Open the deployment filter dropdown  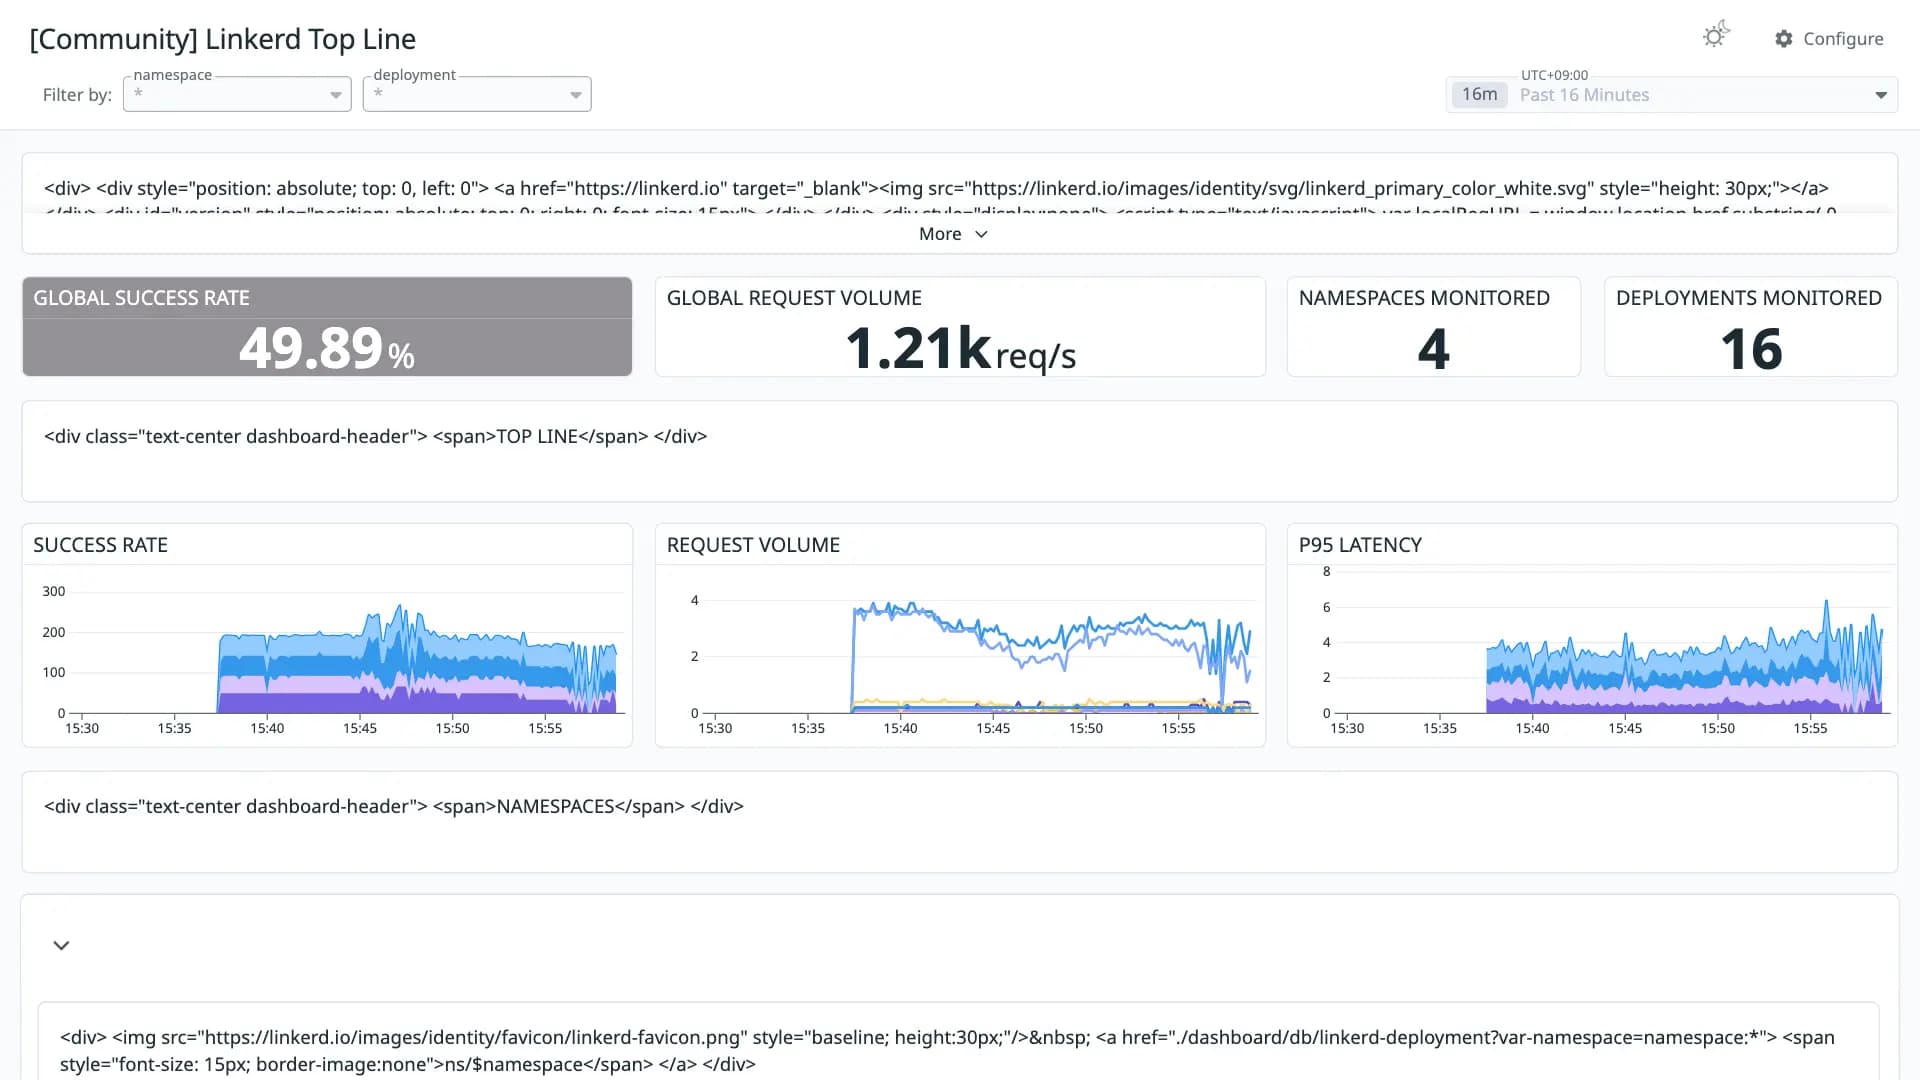click(477, 94)
